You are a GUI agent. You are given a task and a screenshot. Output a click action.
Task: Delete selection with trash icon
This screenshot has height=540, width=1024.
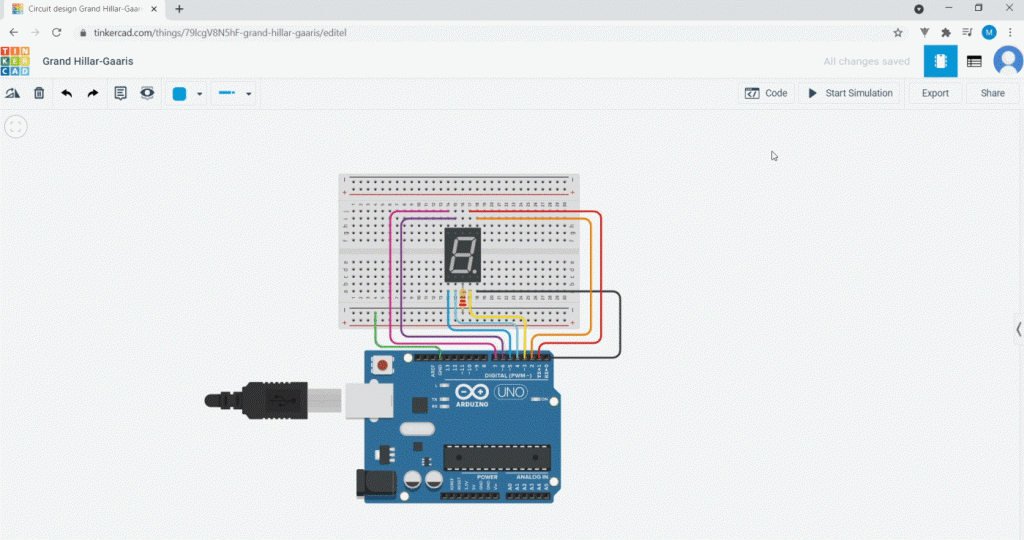click(x=39, y=93)
